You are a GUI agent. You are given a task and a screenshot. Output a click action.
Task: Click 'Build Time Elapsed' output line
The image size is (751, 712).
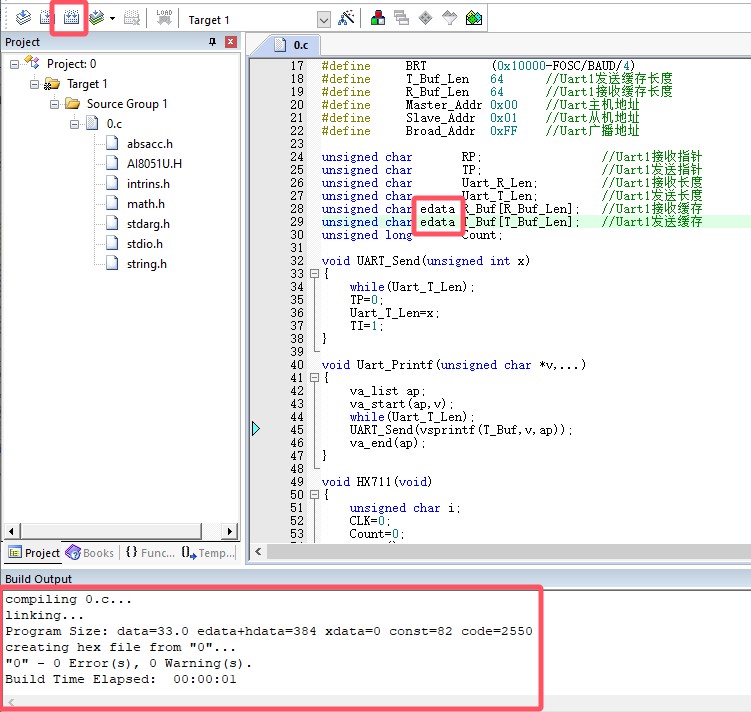121,679
